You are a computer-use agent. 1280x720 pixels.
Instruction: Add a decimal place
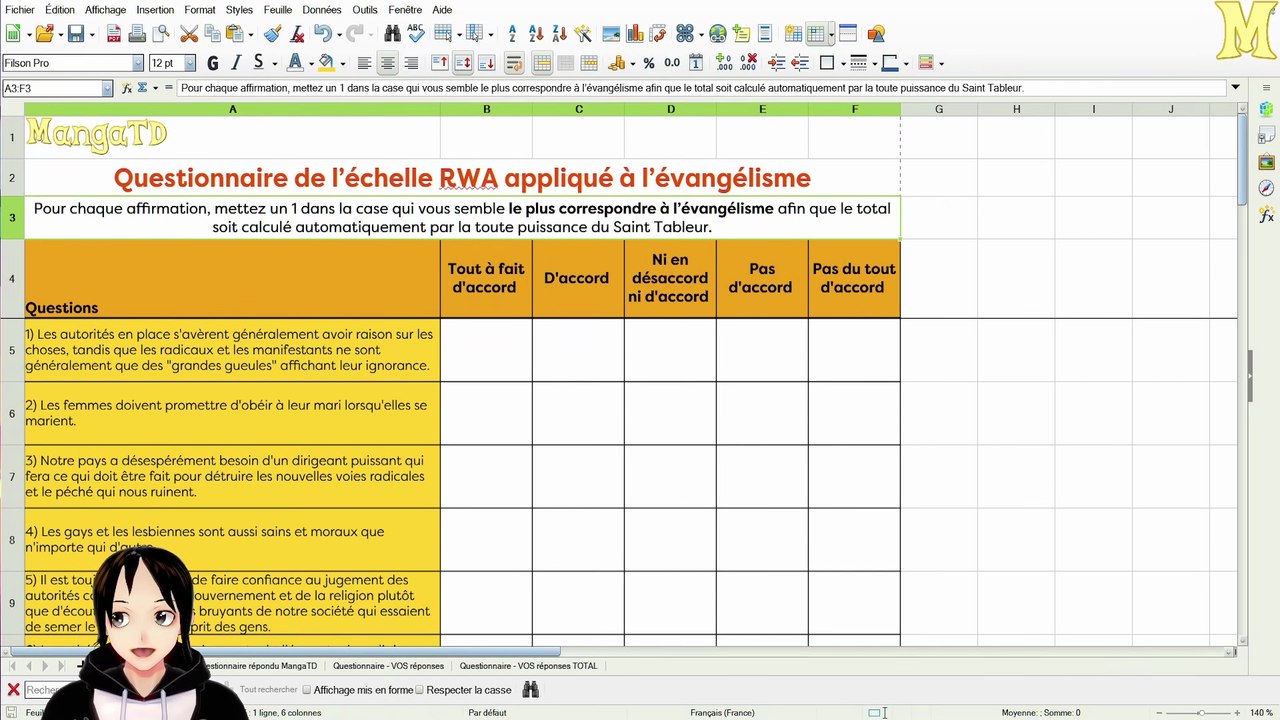[724, 63]
